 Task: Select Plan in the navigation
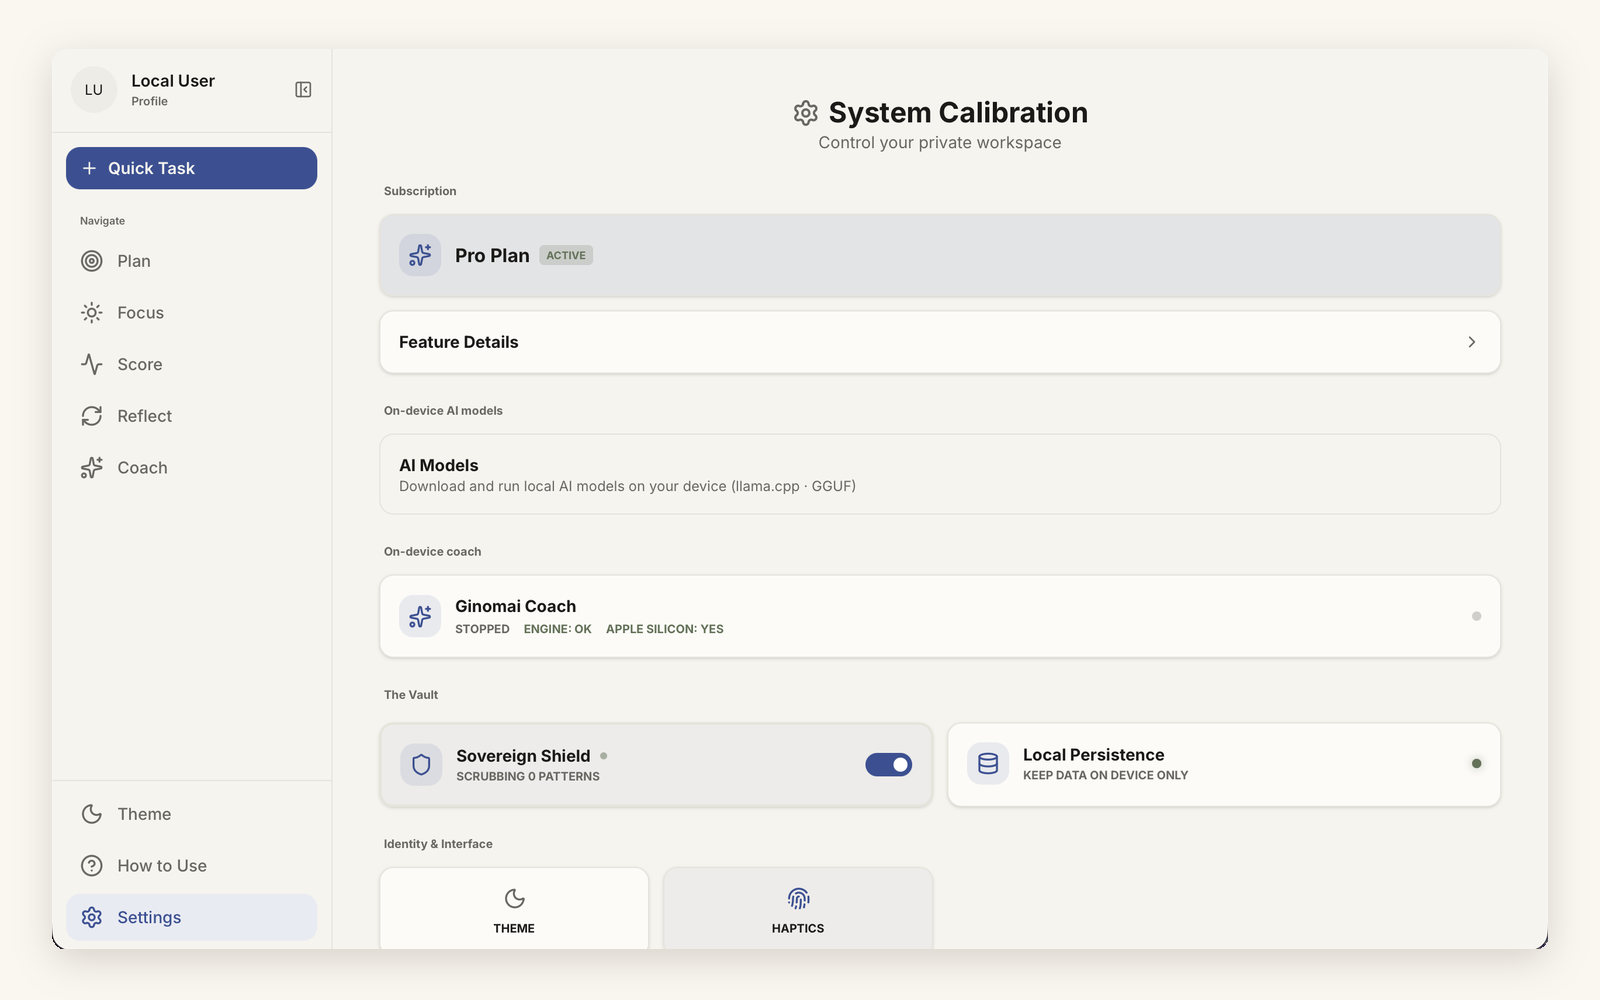(x=191, y=261)
